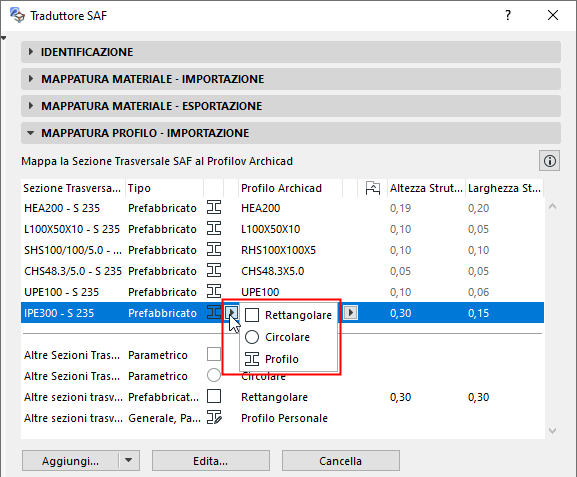Screen dimensions: 577x477
Task: Click the profile icon in UPE100 row
Action: [x=214, y=292]
